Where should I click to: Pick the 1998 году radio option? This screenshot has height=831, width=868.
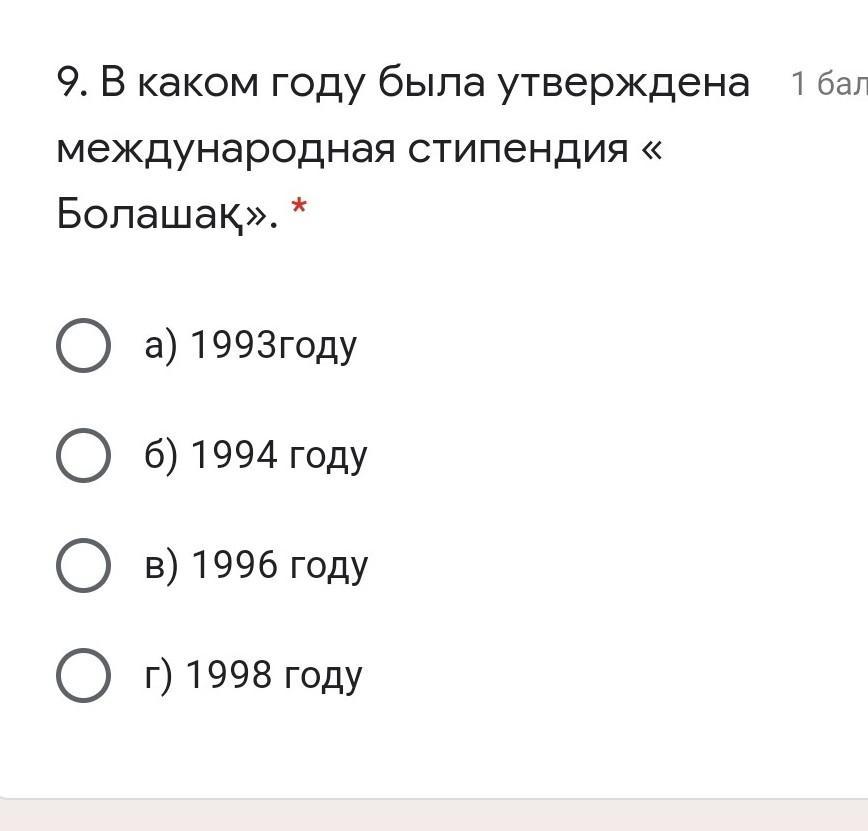[83, 675]
